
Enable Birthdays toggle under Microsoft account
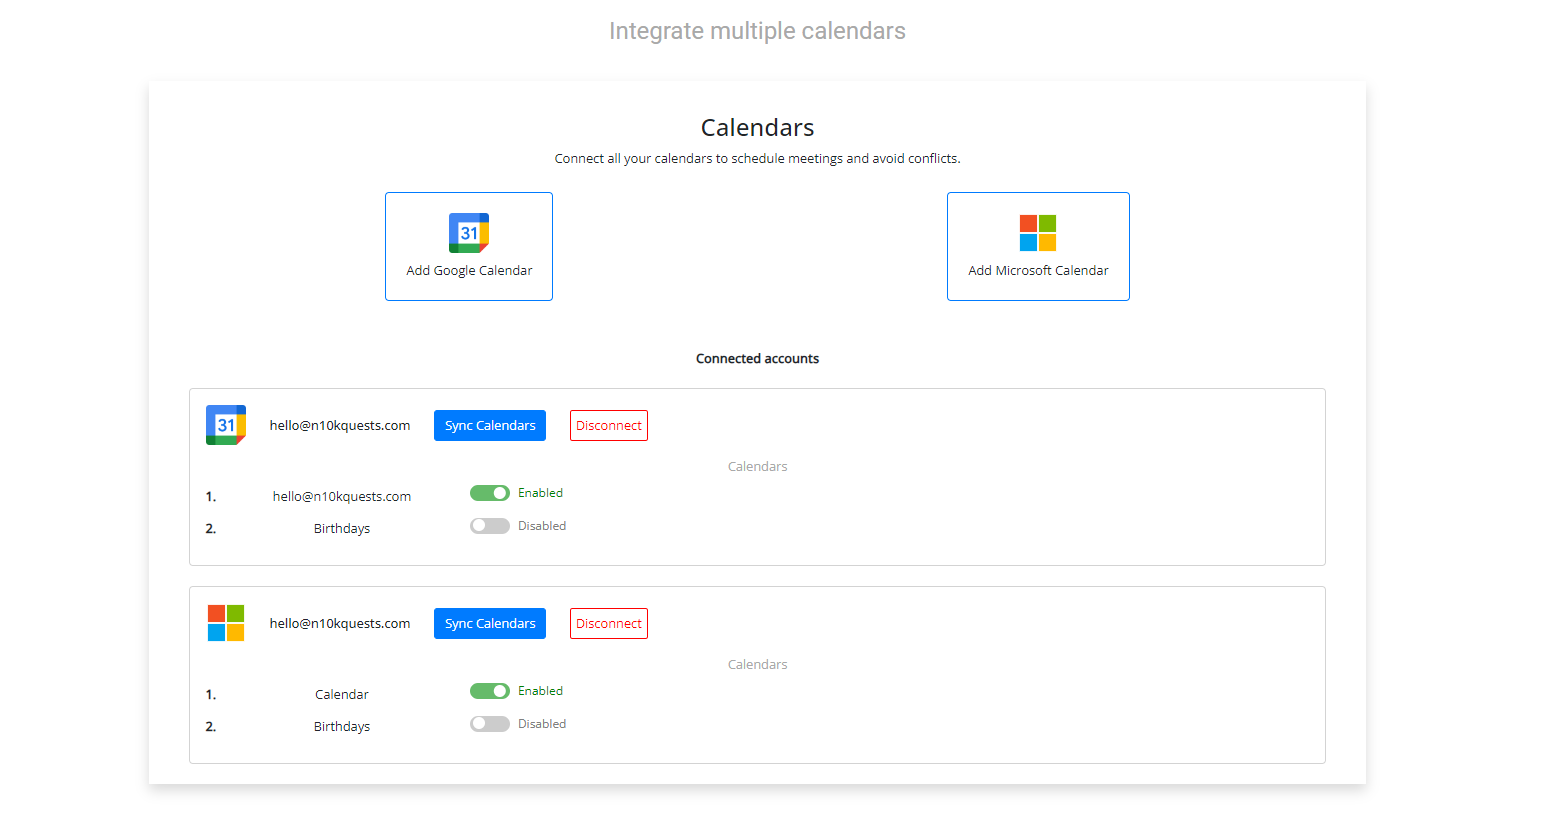[x=490, y=724]
